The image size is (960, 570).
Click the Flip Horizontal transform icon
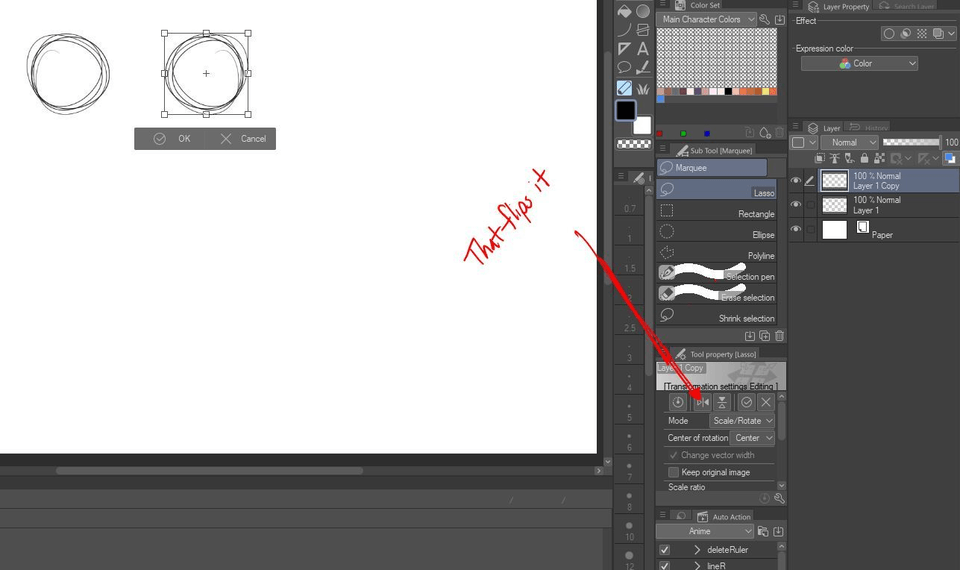point(702,402)
